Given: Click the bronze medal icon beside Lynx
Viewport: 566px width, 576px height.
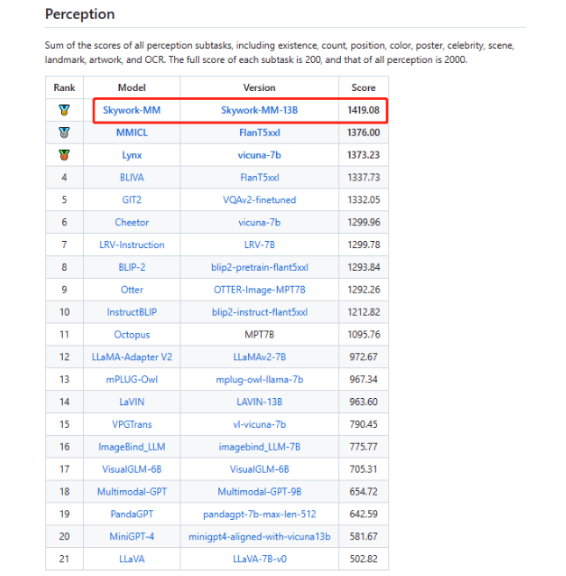Looking at the screenshot, I should click(x=64, y=155).
